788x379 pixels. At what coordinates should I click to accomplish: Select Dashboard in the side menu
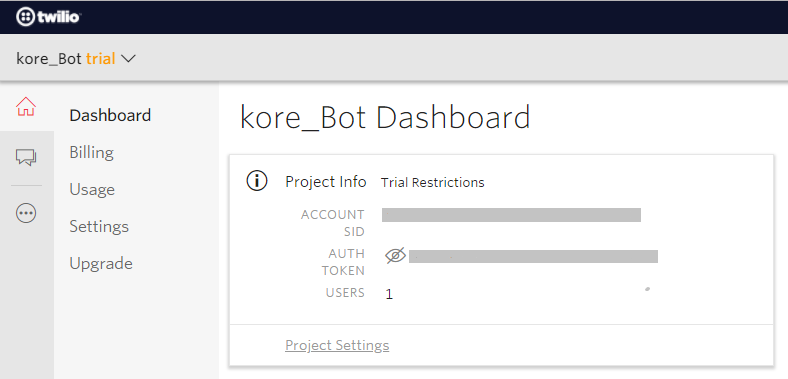[110, 115]
